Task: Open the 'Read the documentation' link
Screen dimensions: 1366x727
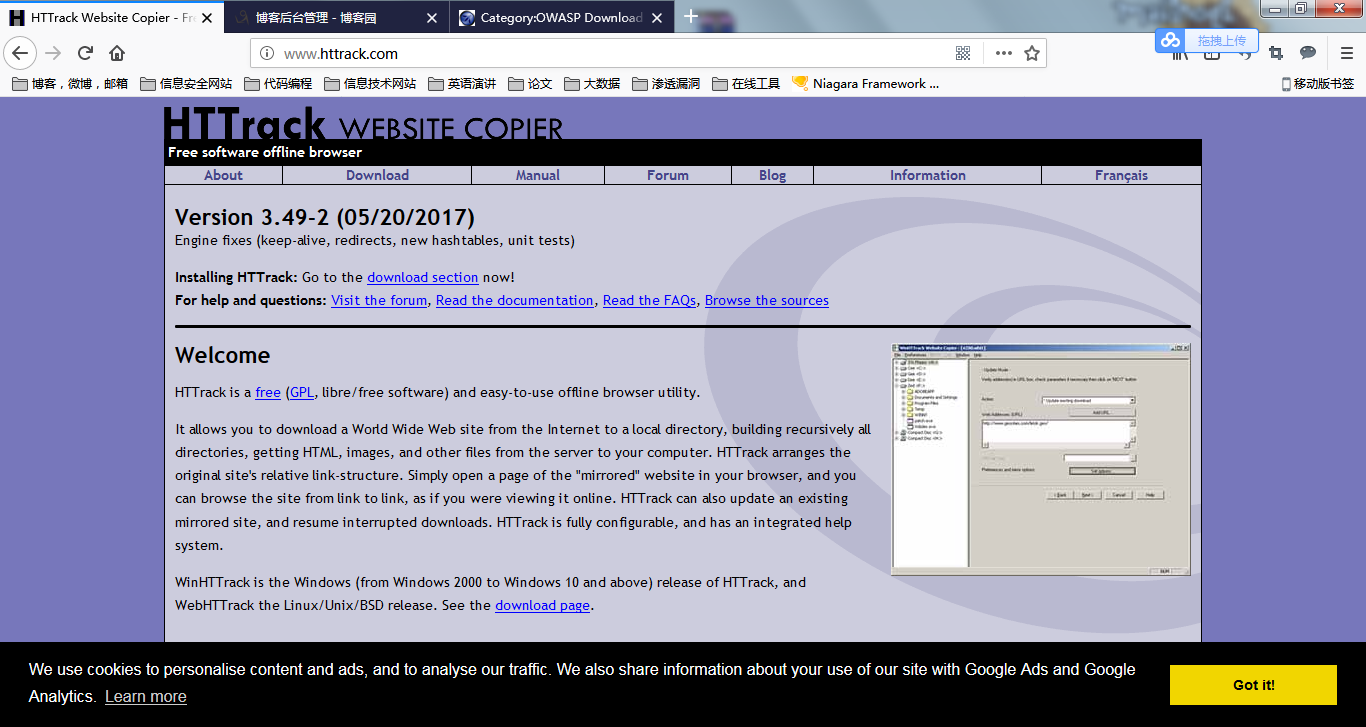Action: point(515,300)
